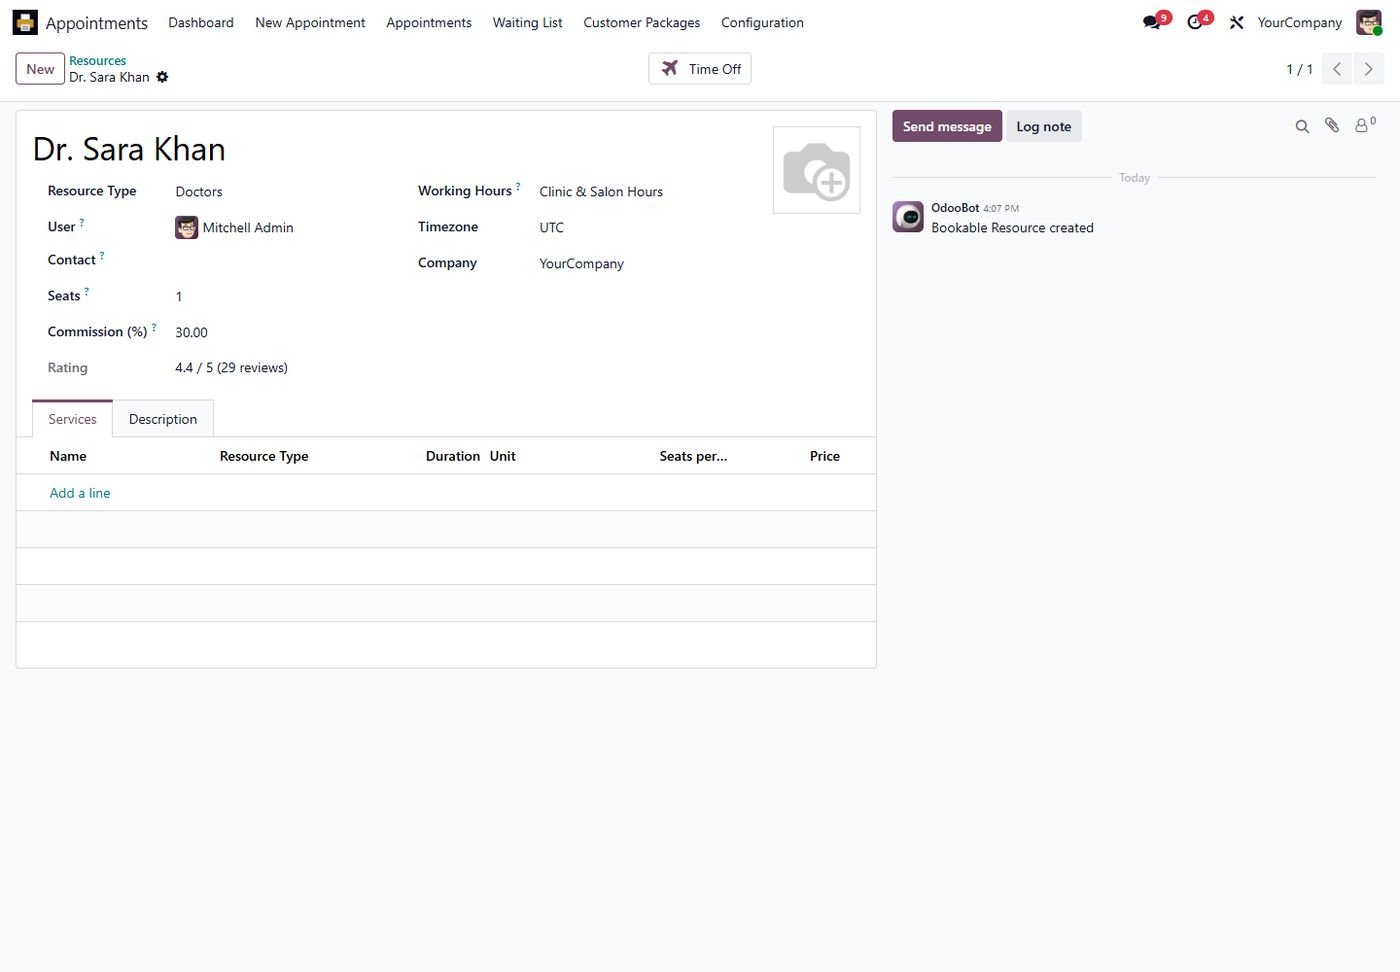1400x972 pixels.
Task: Show the followers icon
Action: [x=1365, y=125]
